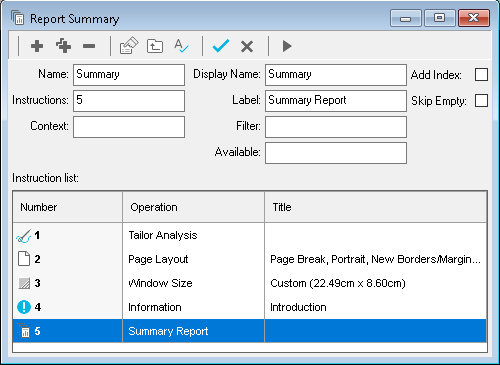Screen dimensions: 500x365
Task: Click the empty Filter field
Action: 336,127
